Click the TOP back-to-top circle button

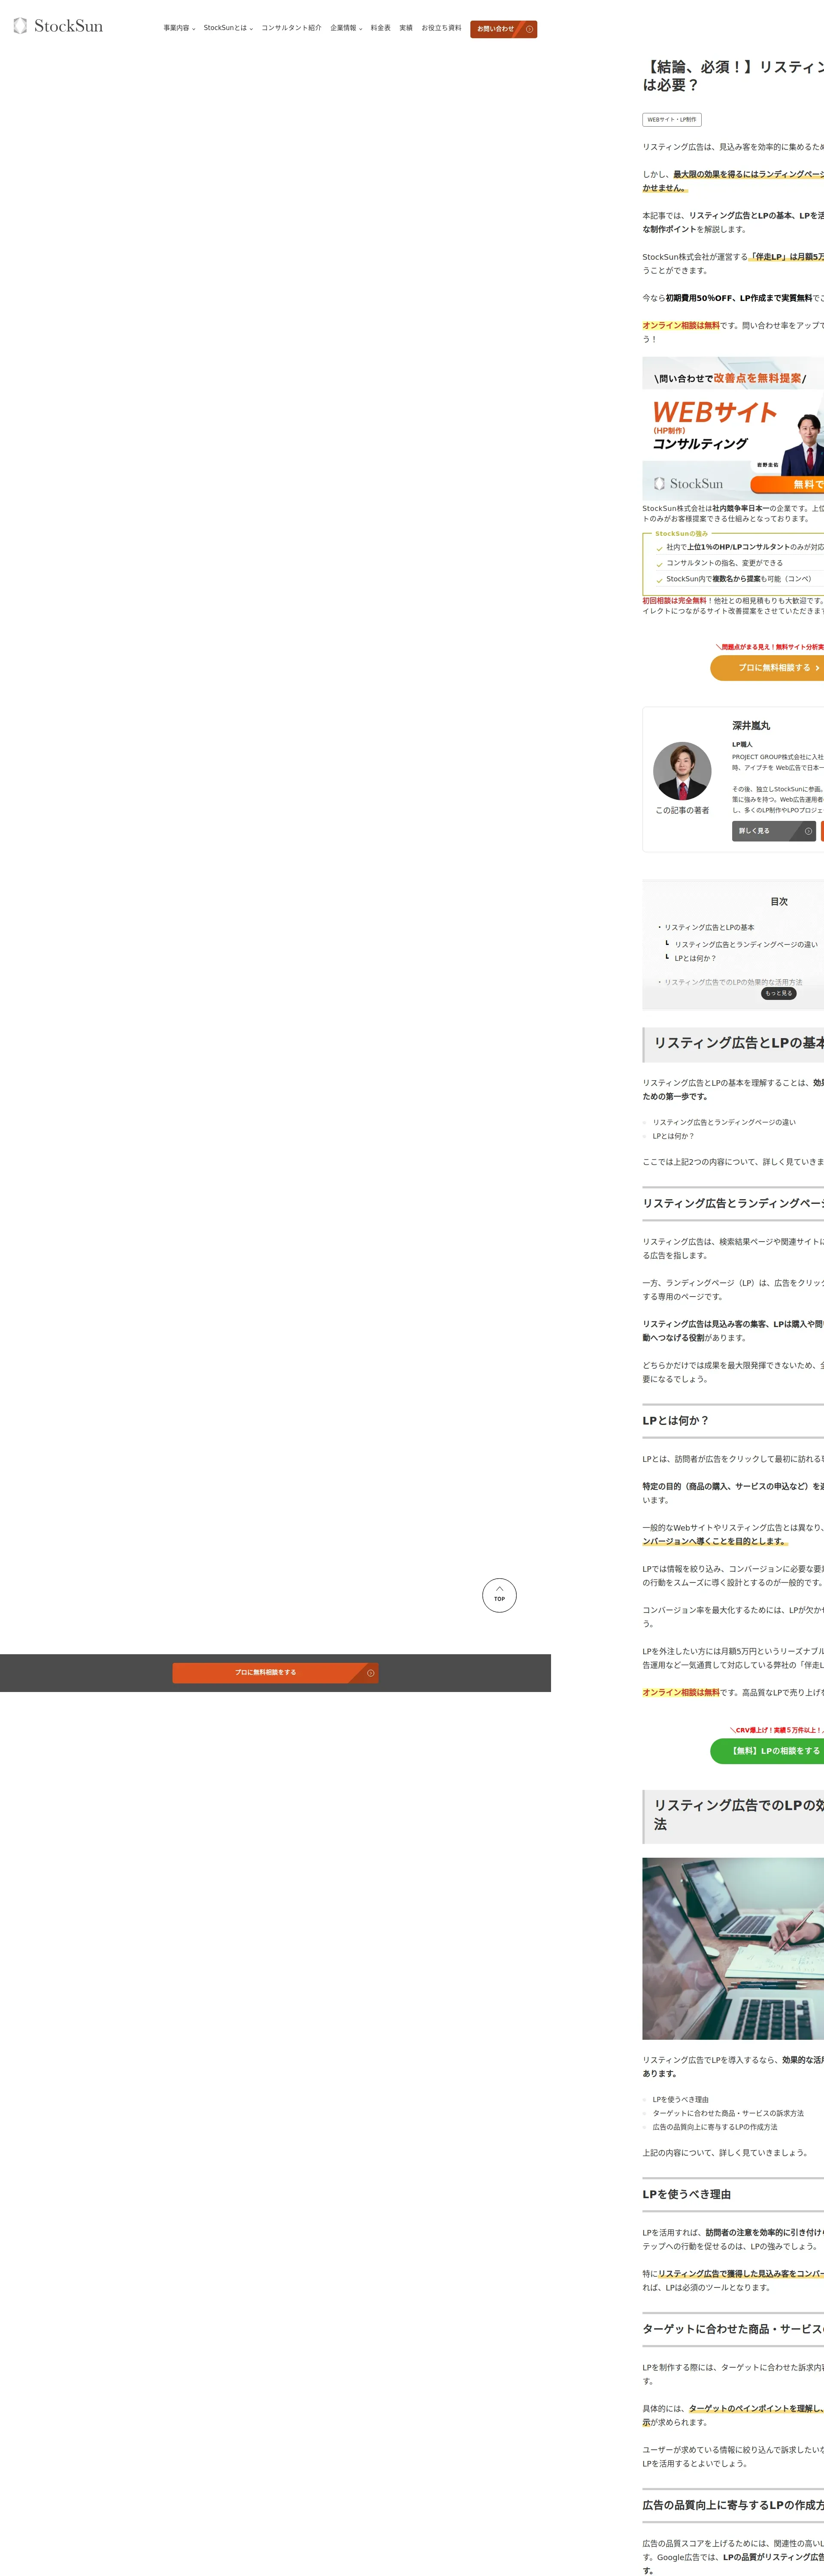point(499,1595)
